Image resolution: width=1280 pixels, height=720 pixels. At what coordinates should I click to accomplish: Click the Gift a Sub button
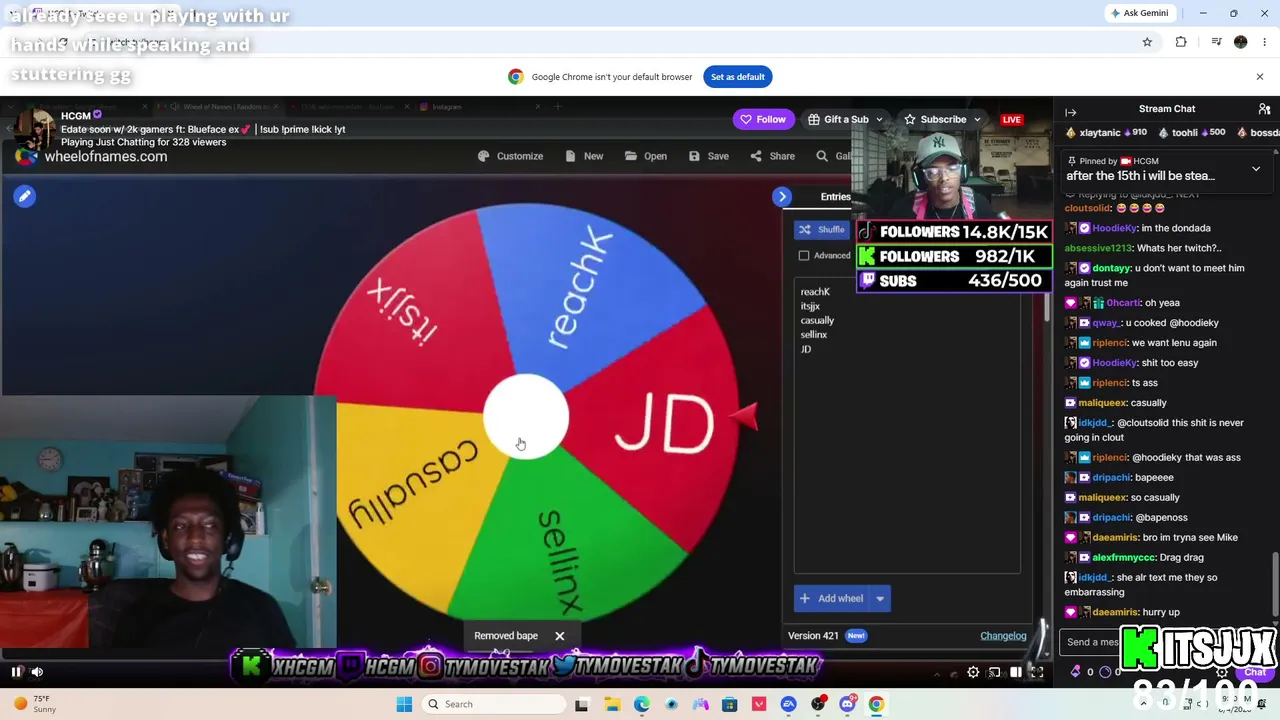pos(838,119)
